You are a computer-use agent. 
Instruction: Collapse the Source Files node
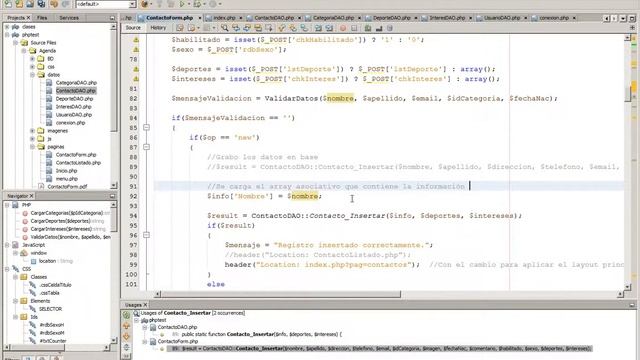[x=16, y=42]
